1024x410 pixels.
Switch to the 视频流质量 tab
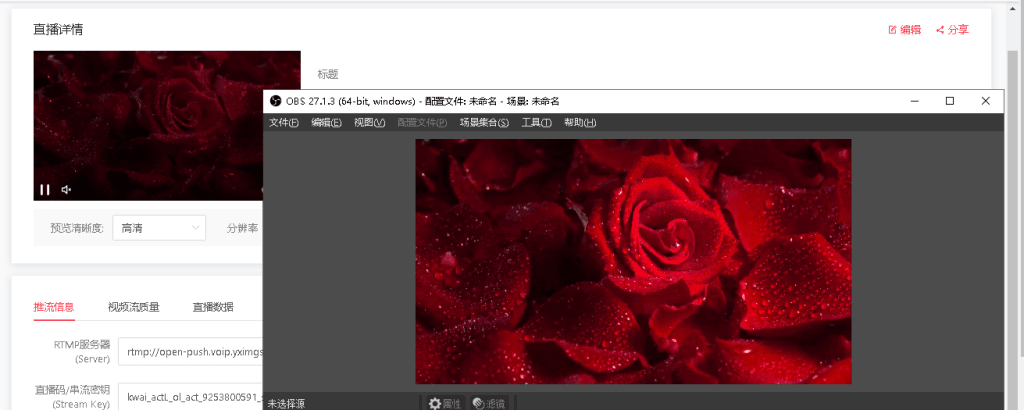(x=133, y=307)
